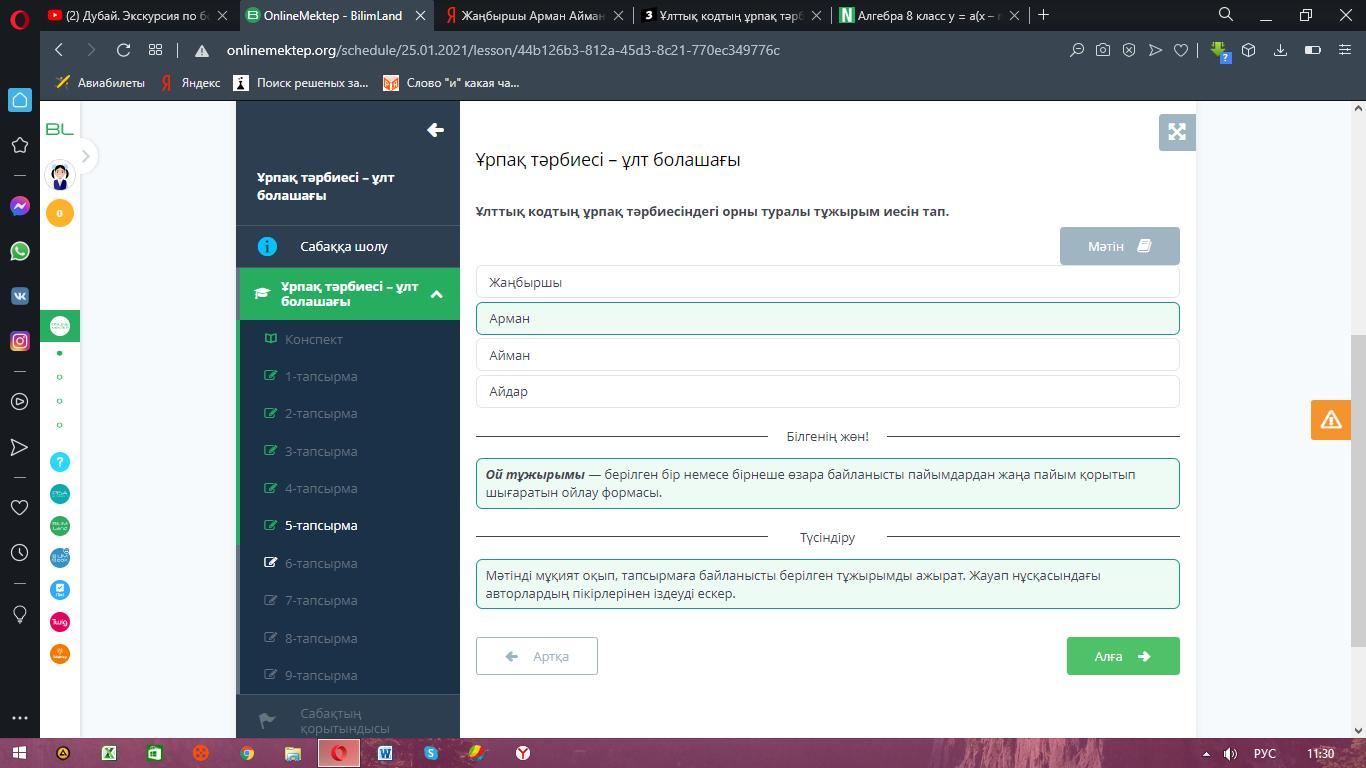This screenshot has width=1366, height=768.
Task: Open Easy Setup sliders icon
Action: 1345,50
